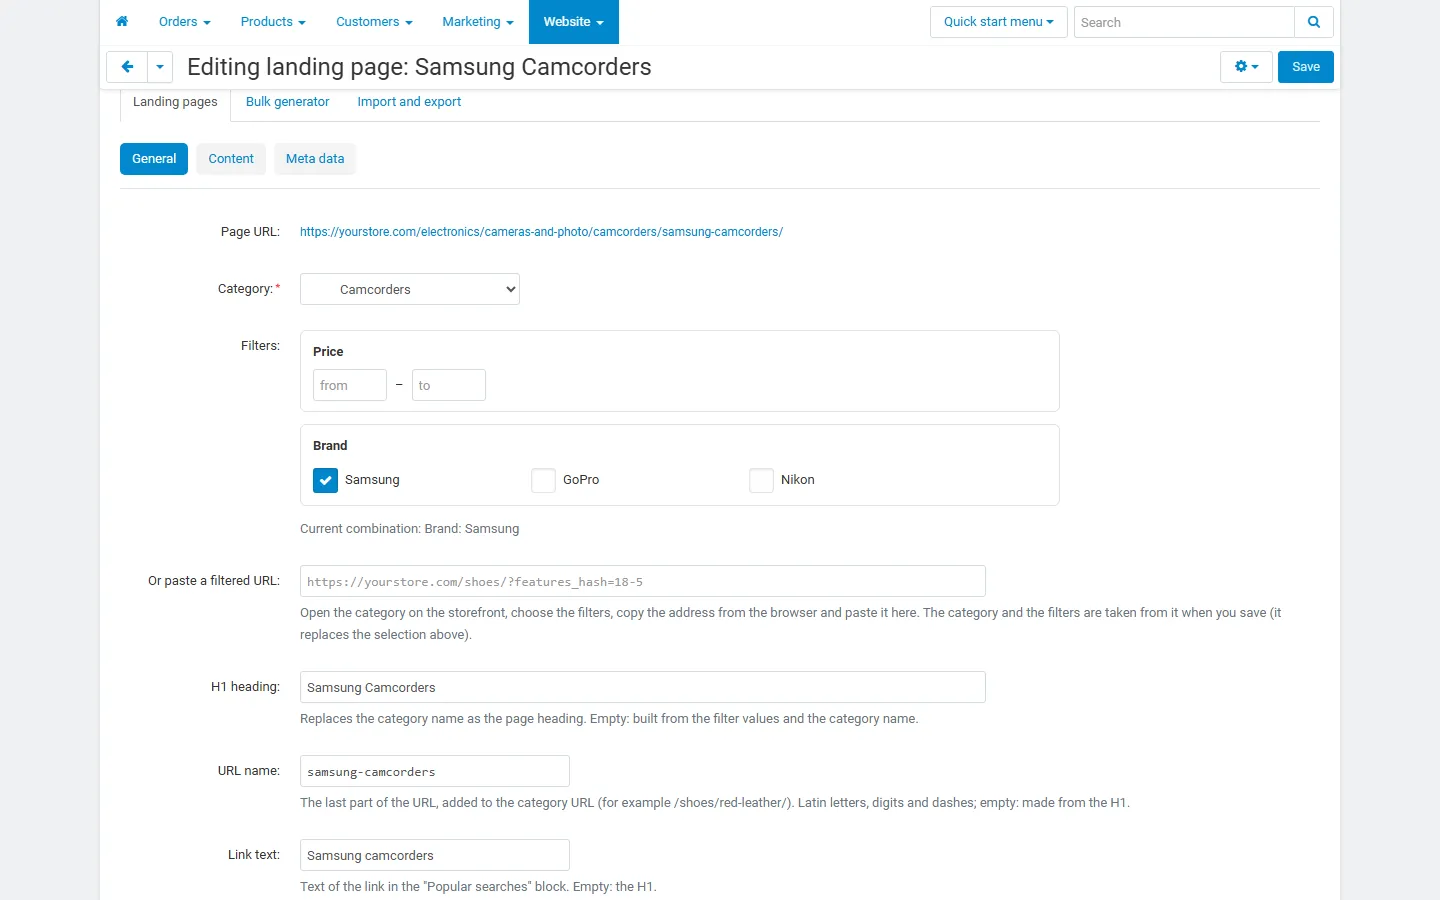Viewport: 1440px width, 900px height.
Task: Save the landing page
Action: (1306, 67)
